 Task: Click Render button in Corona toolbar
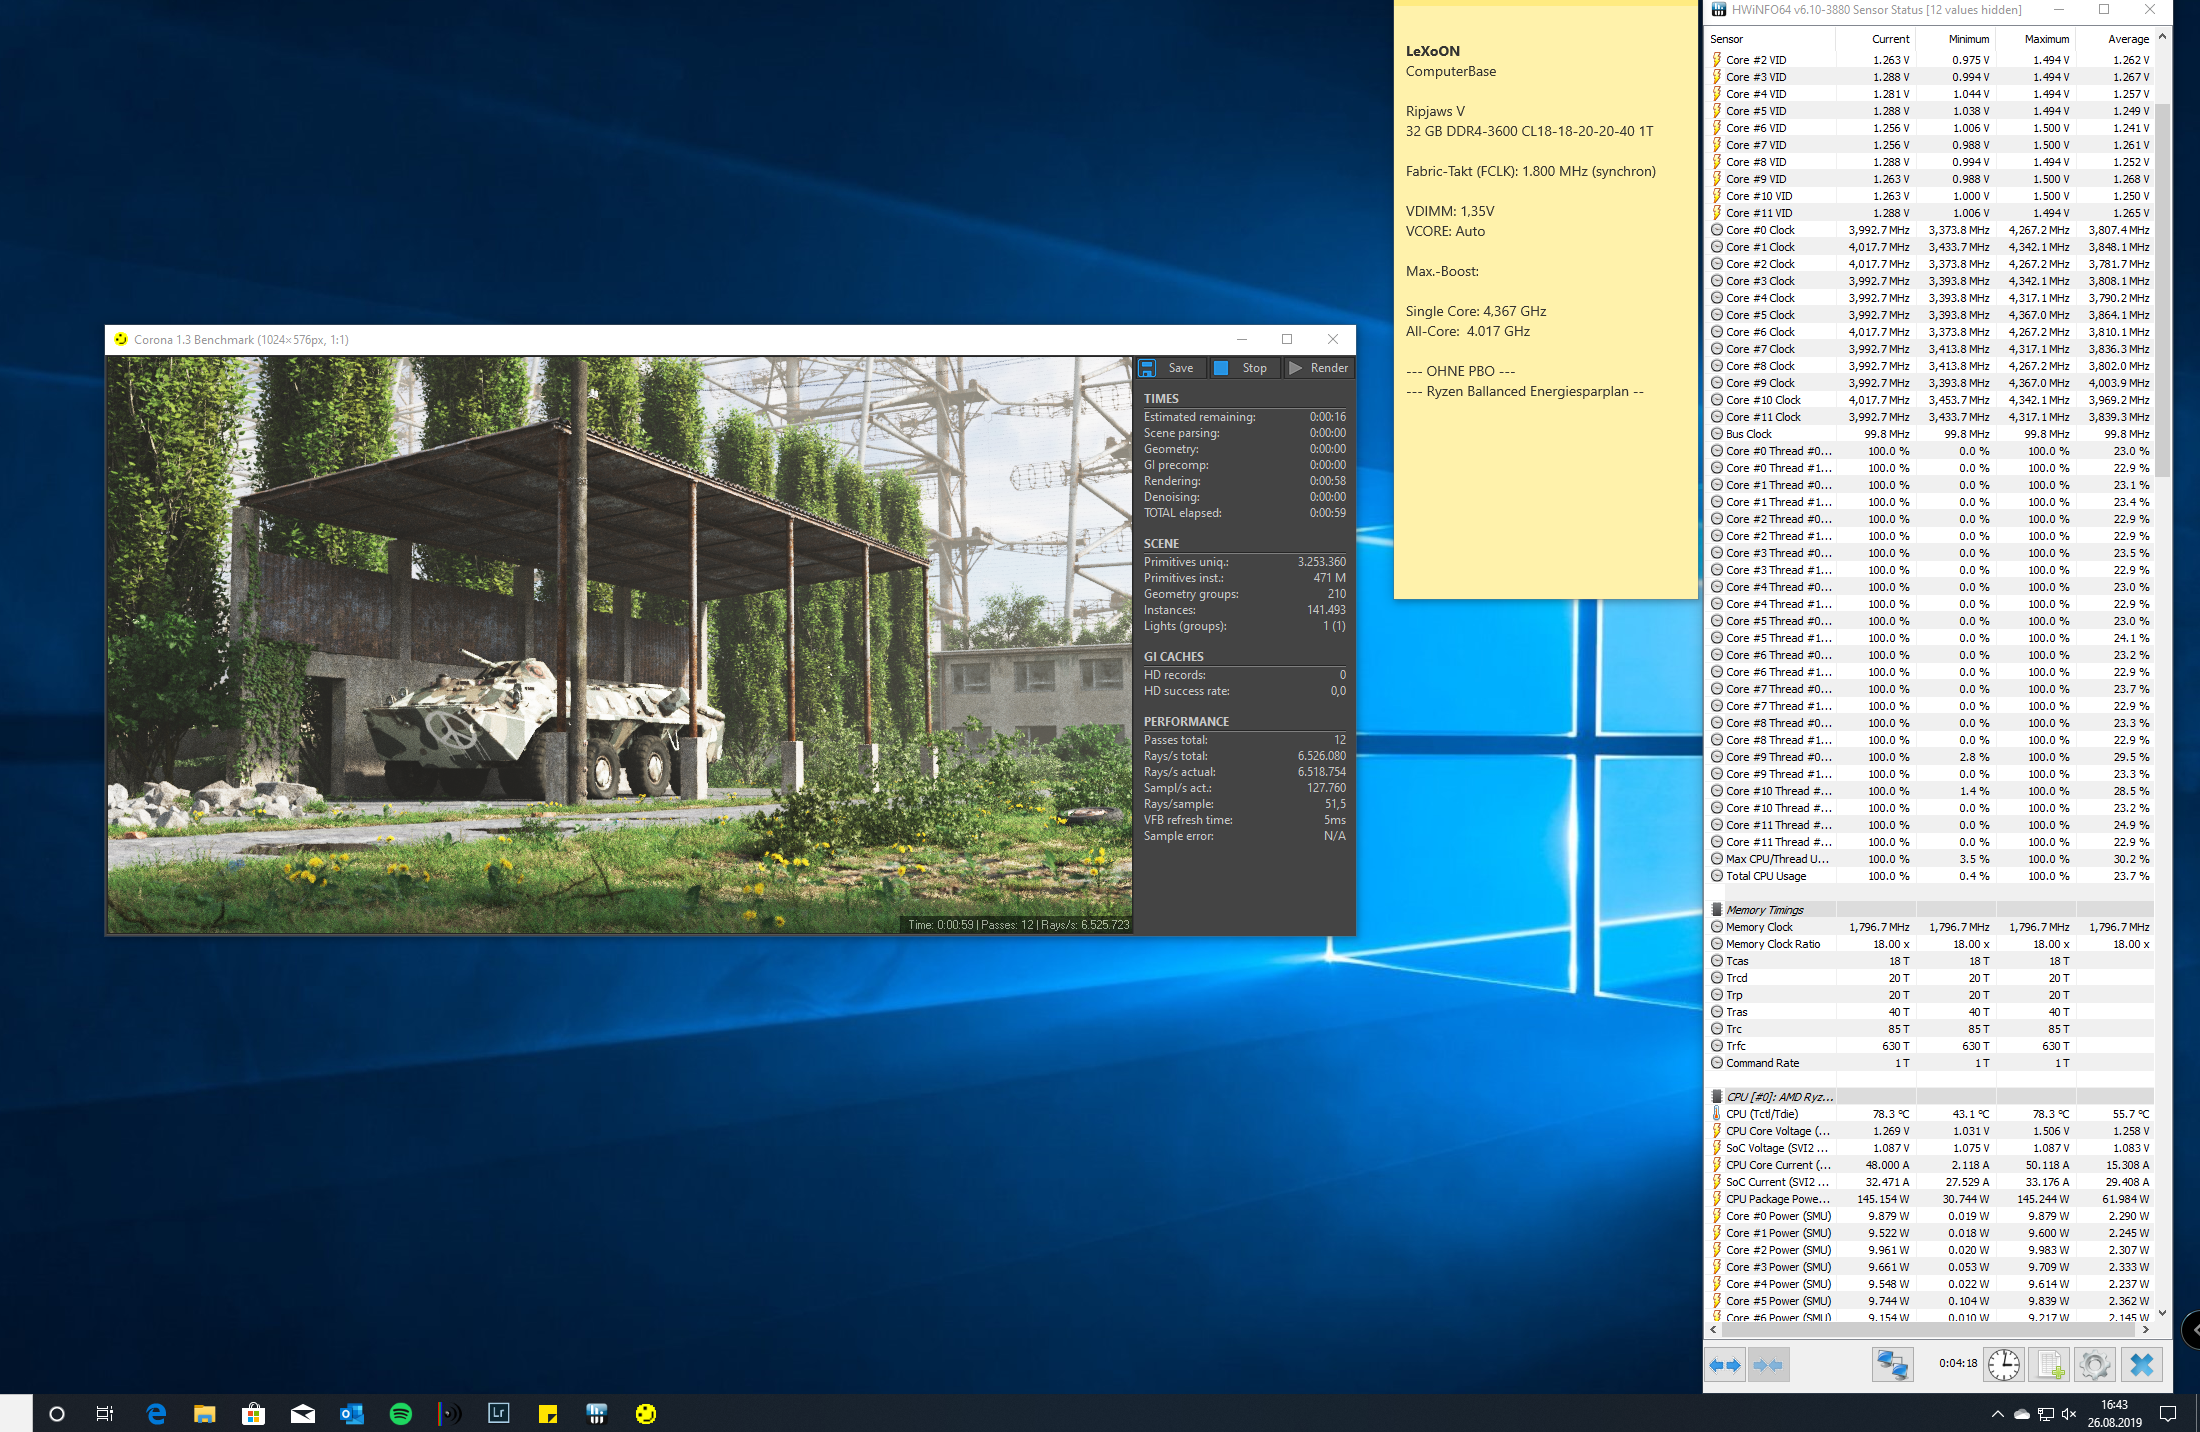pos(1319,368)
